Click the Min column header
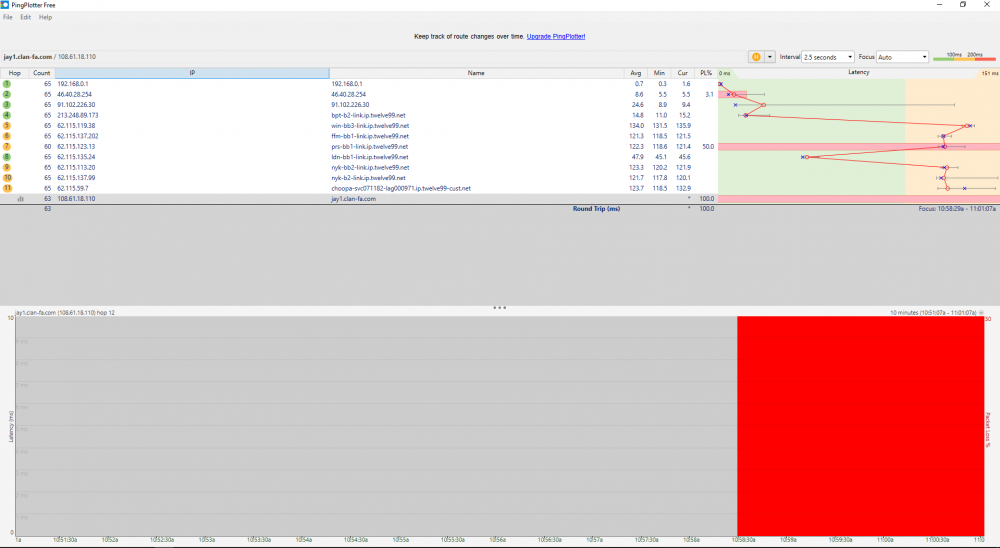The image size is (1000, 548). pos(659,73)
